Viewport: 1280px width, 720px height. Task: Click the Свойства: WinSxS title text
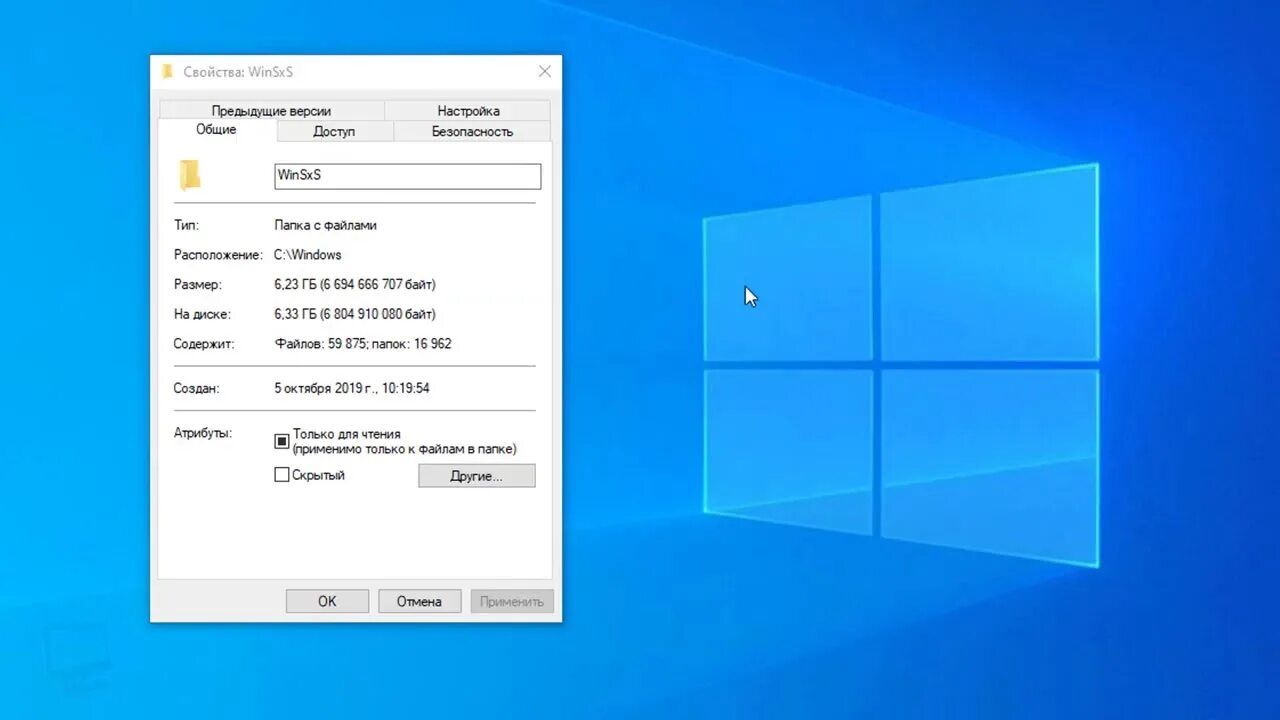[x=238, y=72]
